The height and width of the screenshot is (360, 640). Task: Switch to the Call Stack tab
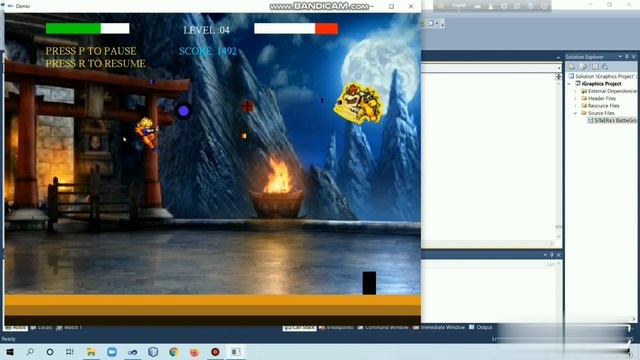(x=299, y=327)
